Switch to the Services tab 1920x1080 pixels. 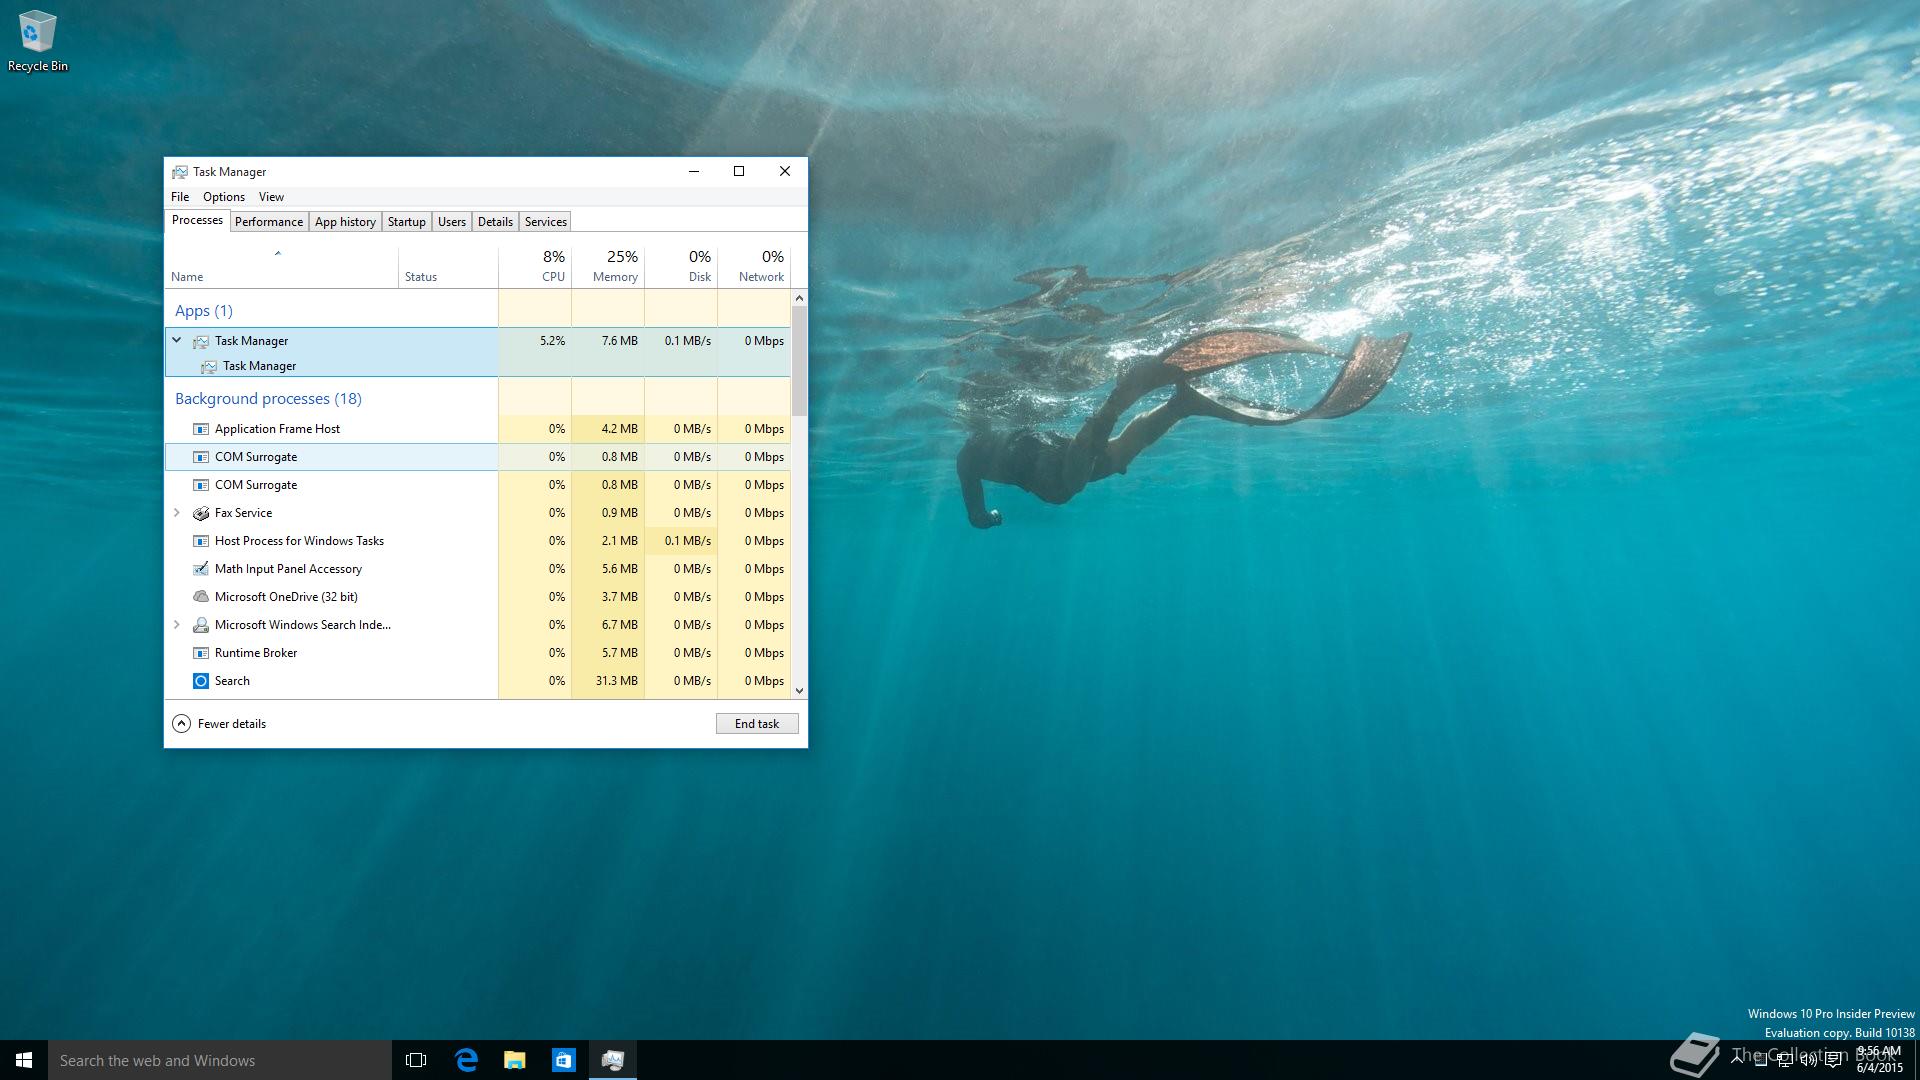coord(546,222)
